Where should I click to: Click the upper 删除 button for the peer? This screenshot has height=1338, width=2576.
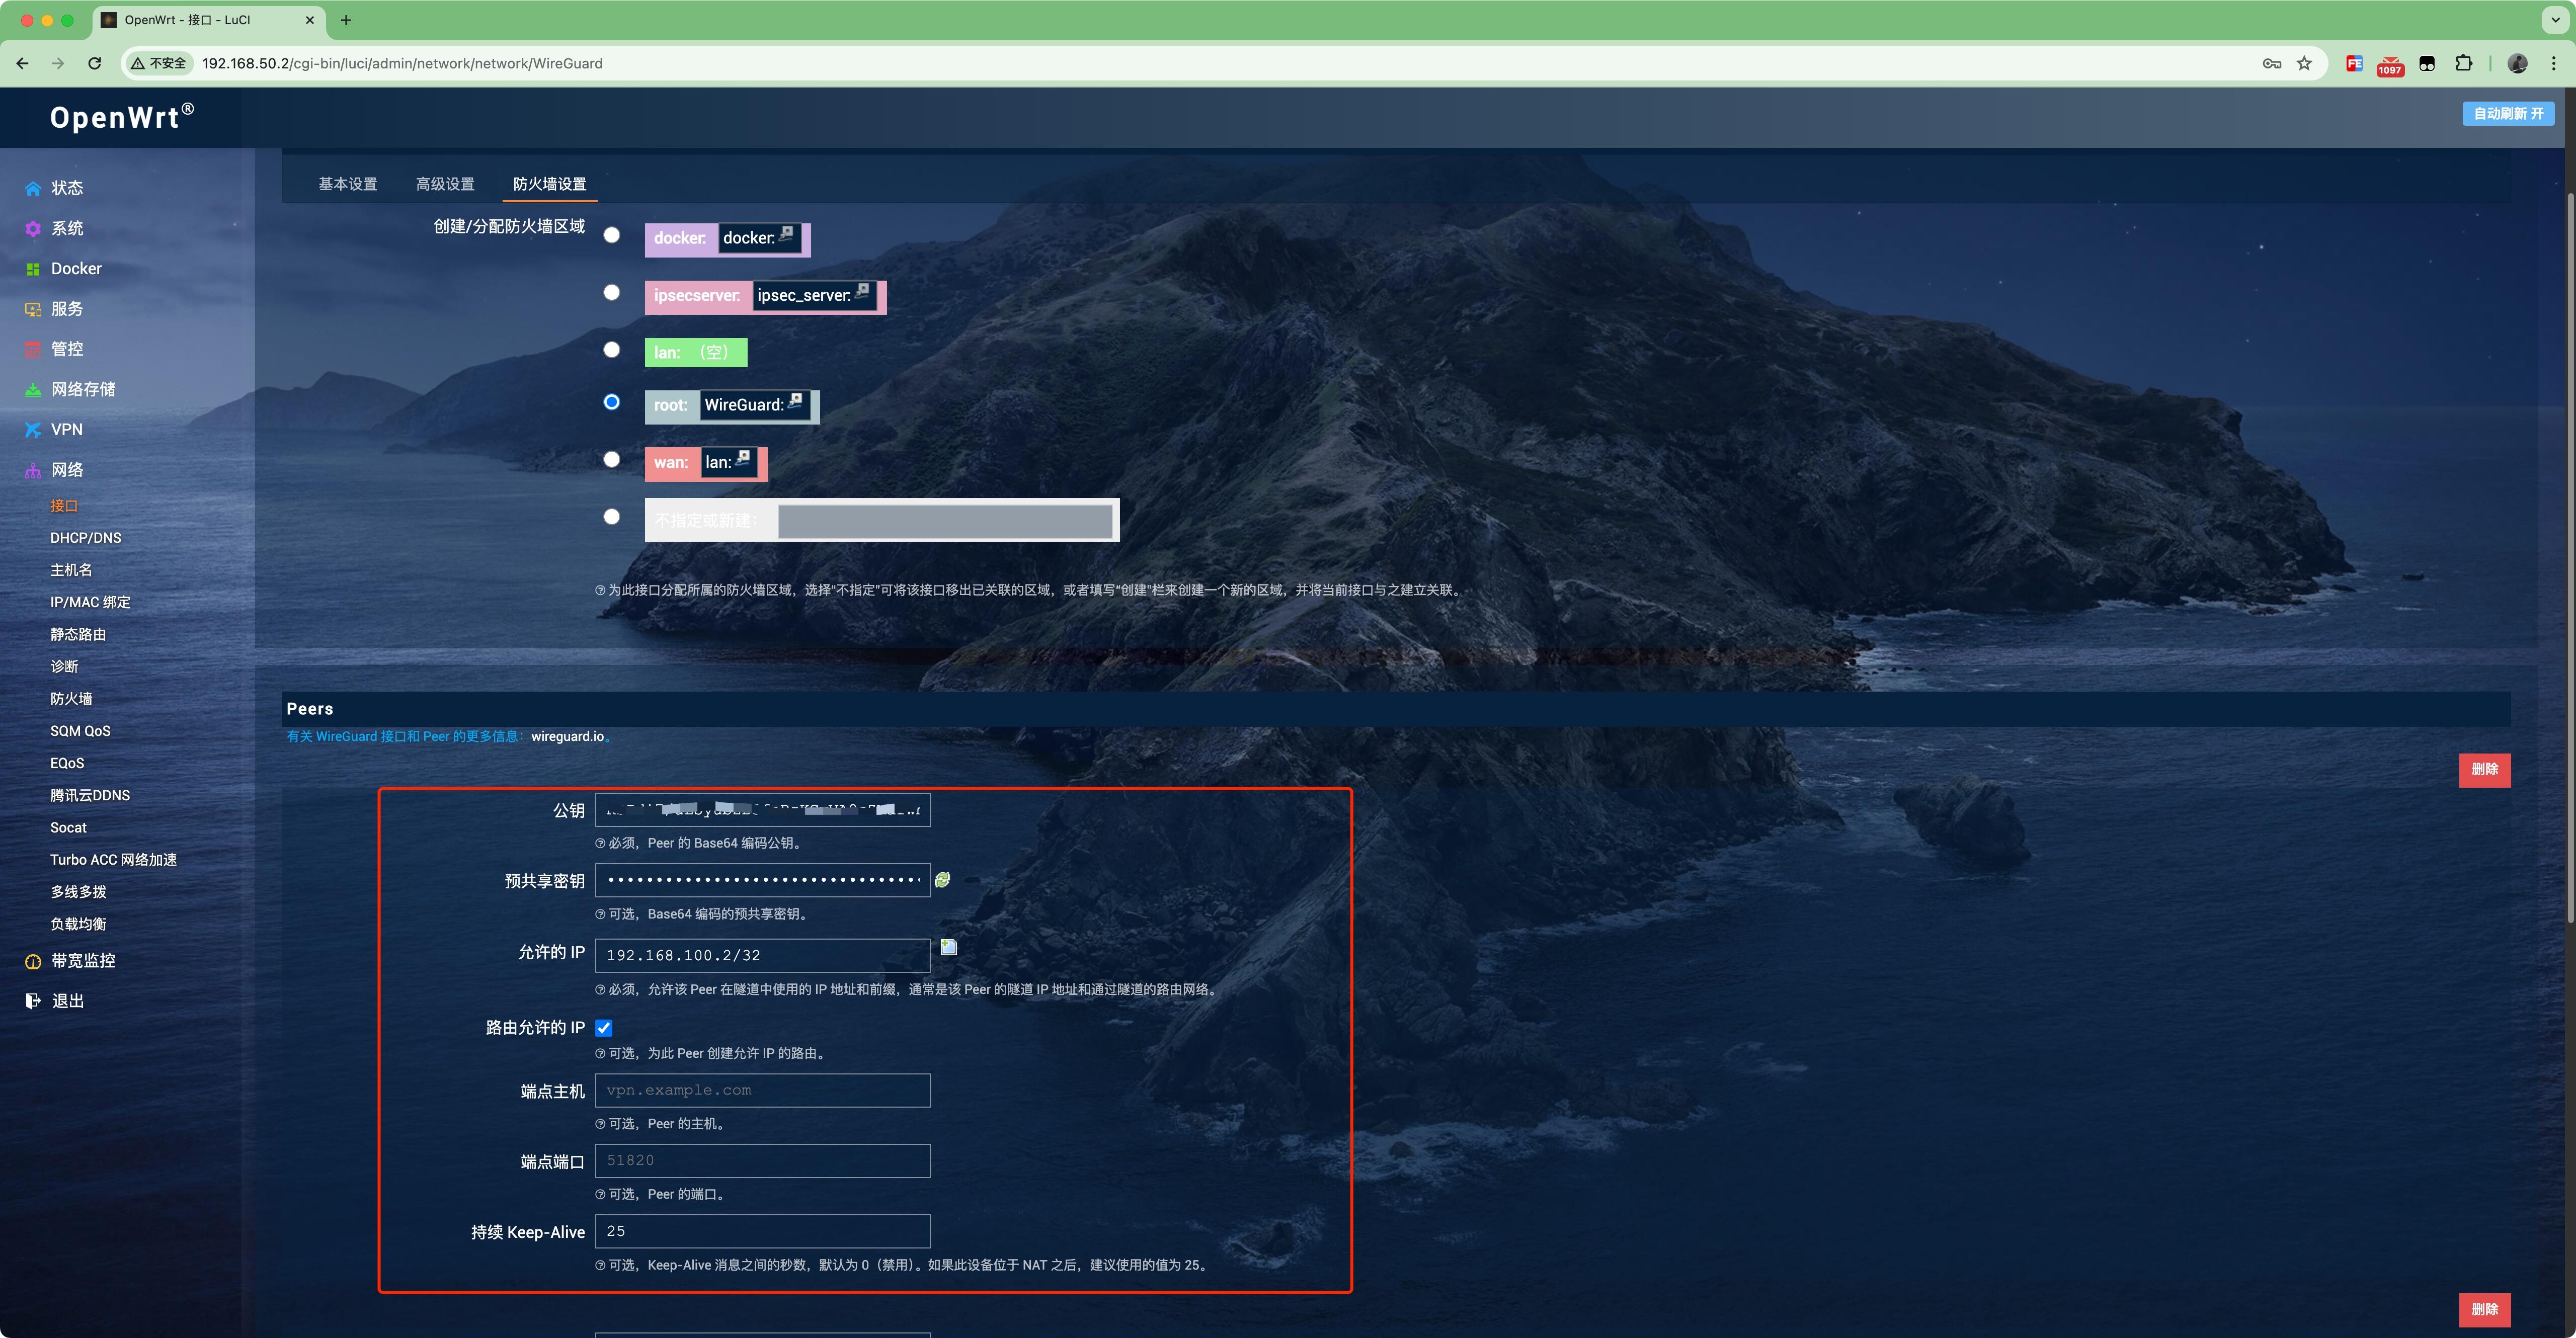click(x=2484, y=769)
